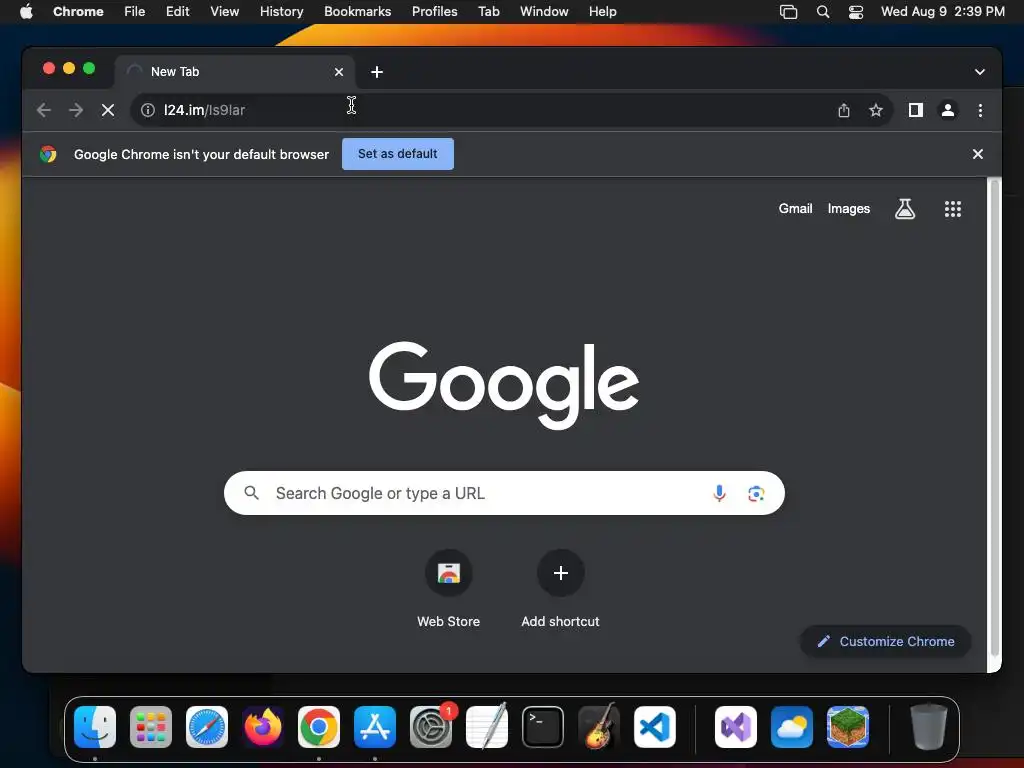Image resolution: width=1024 pixels, height=768 pixels.
Task: Click magnifier icon in search box
Action: coord(251,493)
